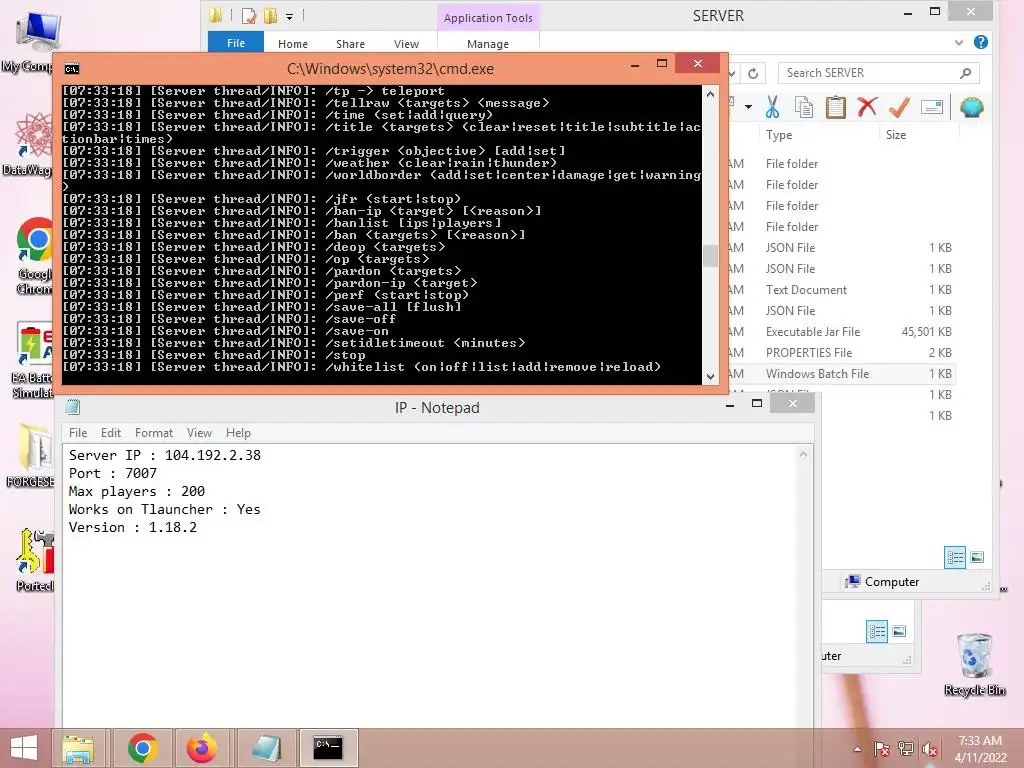Open Notepad's Help menu
This screenshot has height=768, width=1024.
(x=238, y=432)
